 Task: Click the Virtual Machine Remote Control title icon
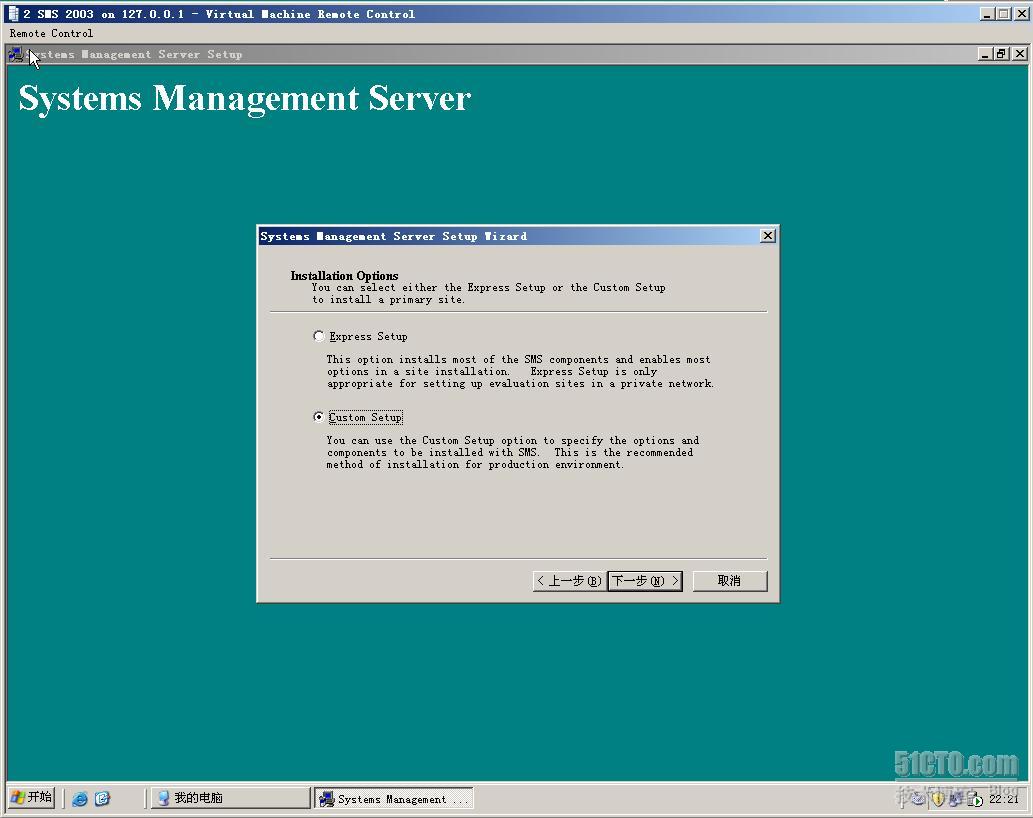tap(13, 14)
